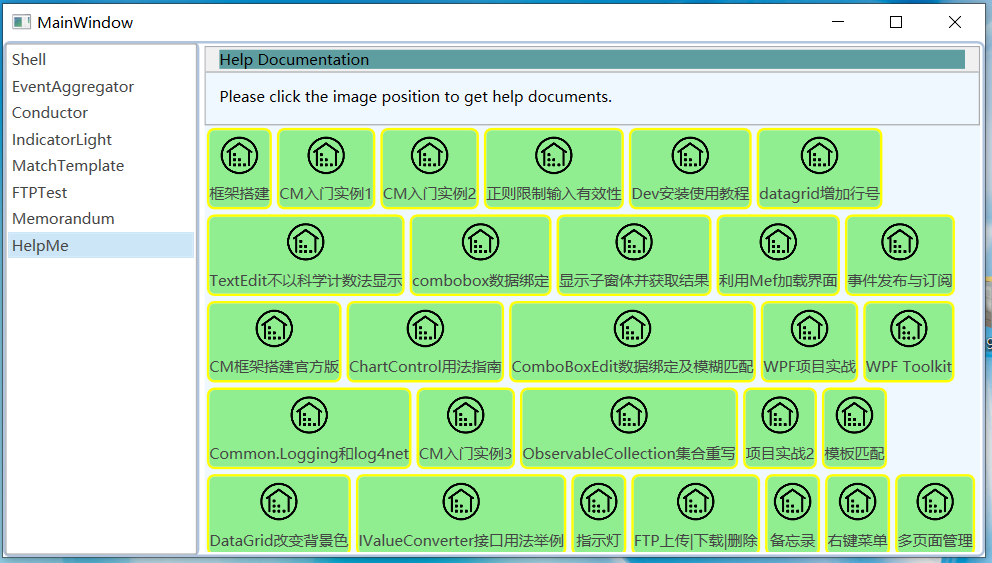Select the 正则限制输入有效性 tile icon

click(x=554, y=156)
